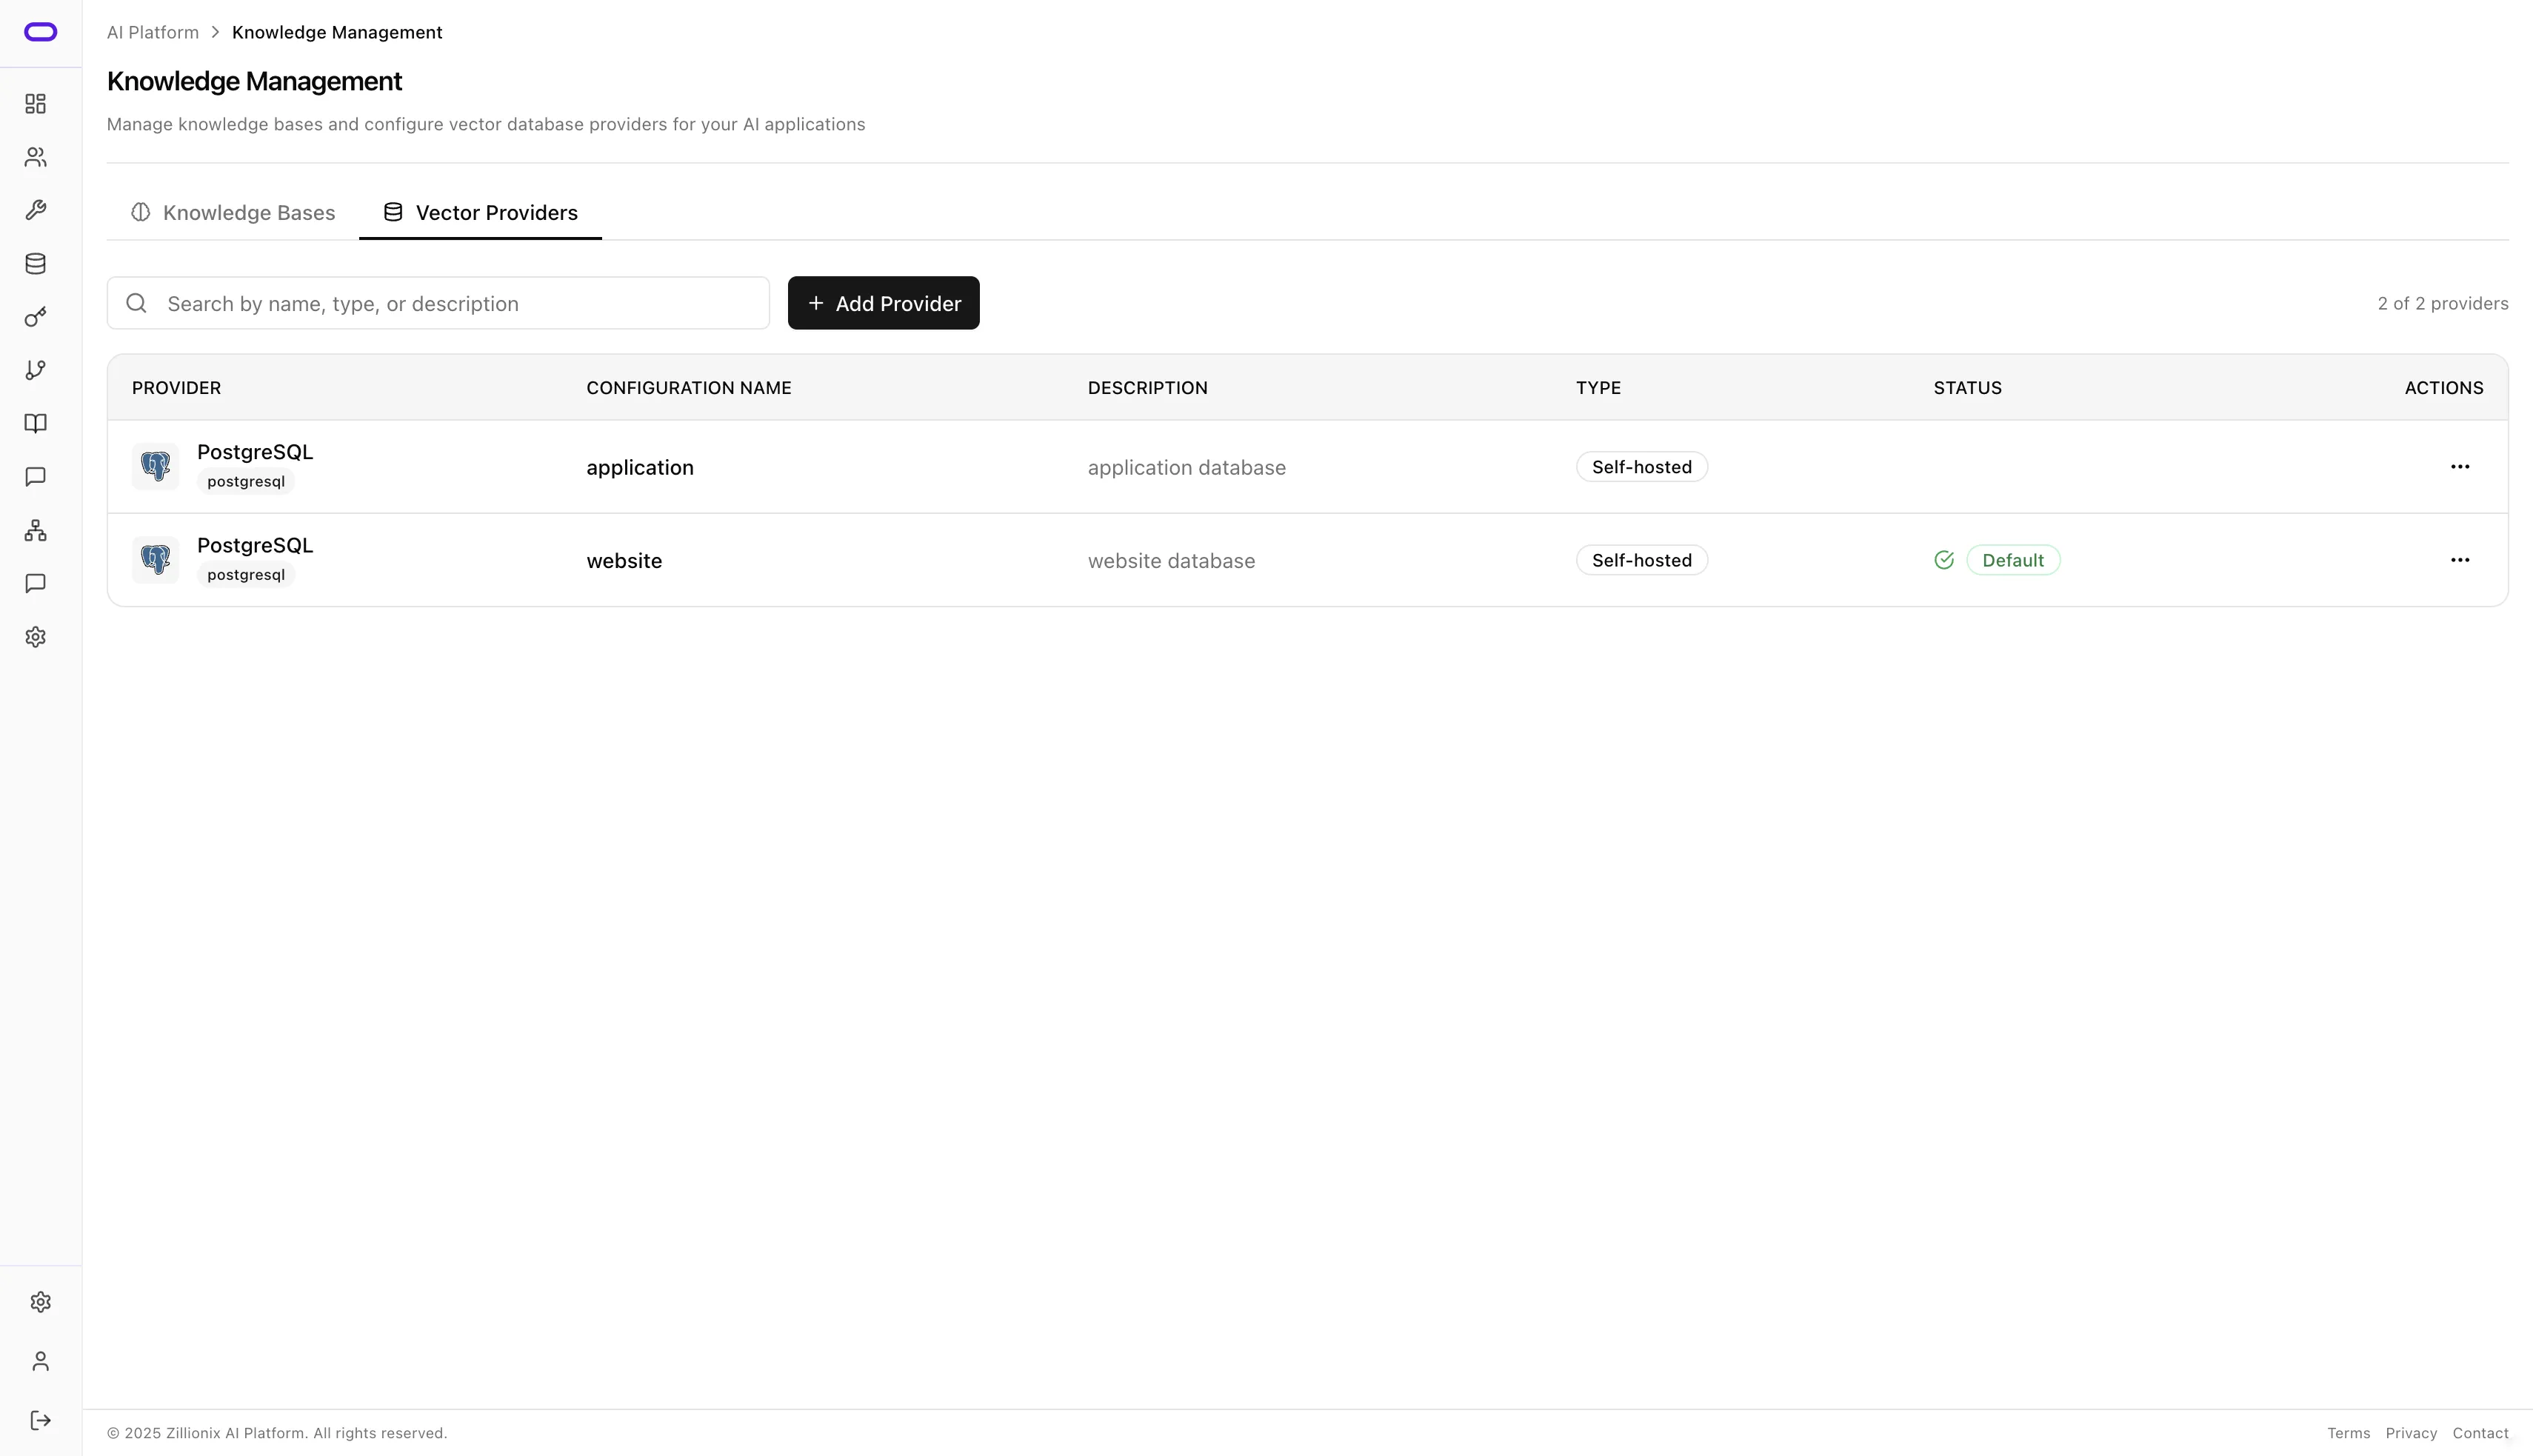The width and height of the screenshot is (2533, 1456).
Task: Click the Add Provider button
Action: pyautogui.click(x=883, y=303)
